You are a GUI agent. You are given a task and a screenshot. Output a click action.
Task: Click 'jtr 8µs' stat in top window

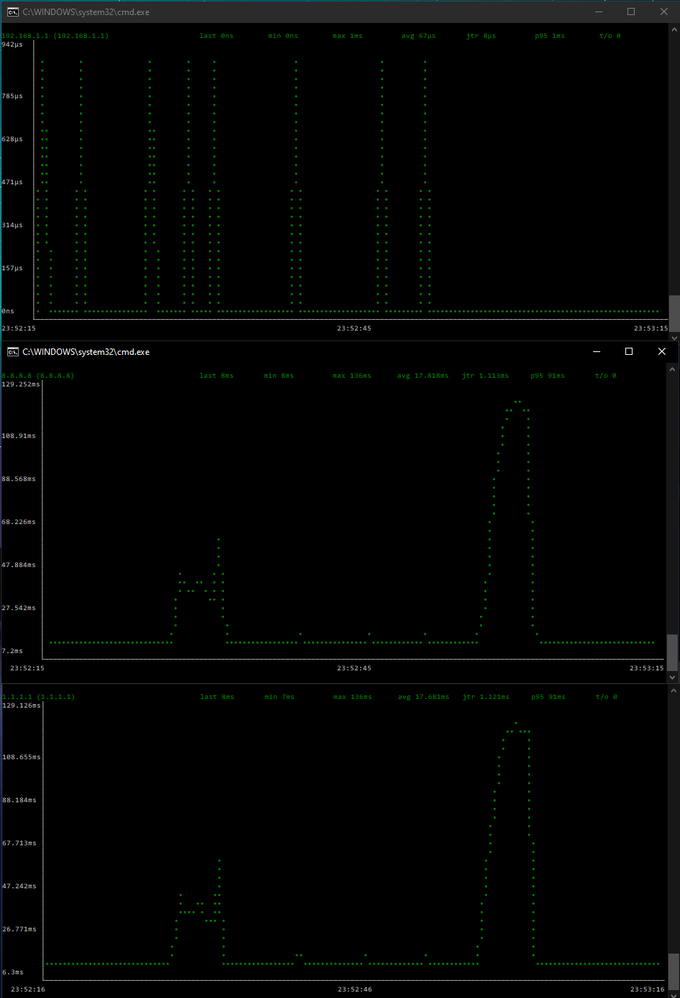coord(481,36)
